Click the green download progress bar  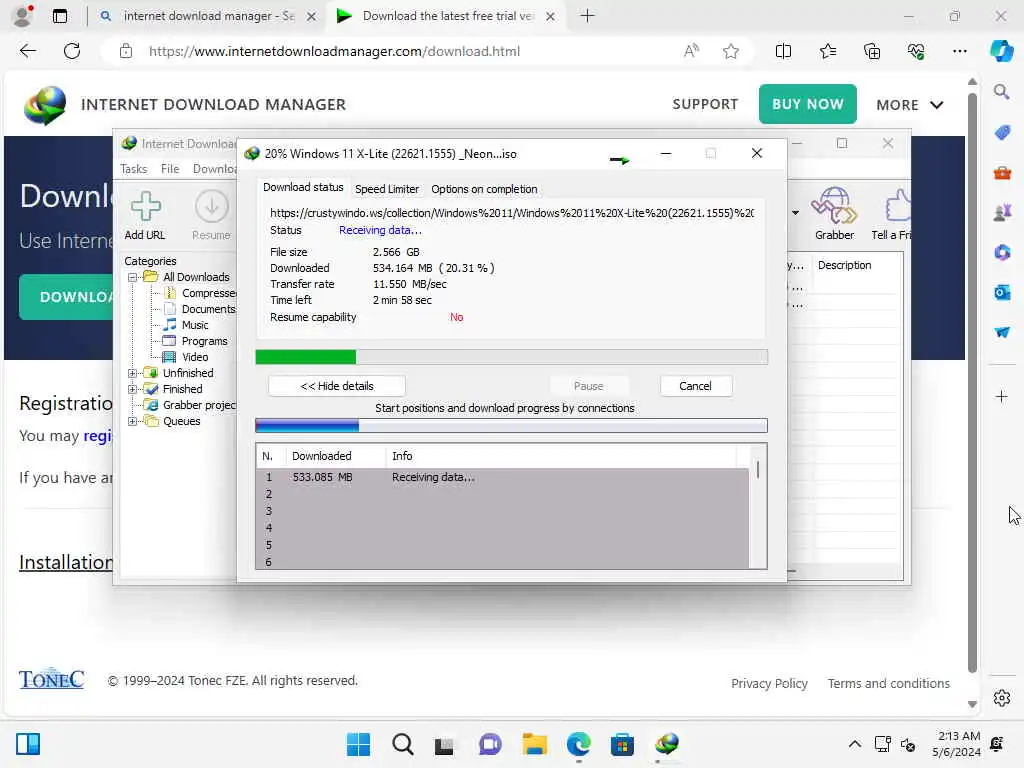[x=511, y=357]
